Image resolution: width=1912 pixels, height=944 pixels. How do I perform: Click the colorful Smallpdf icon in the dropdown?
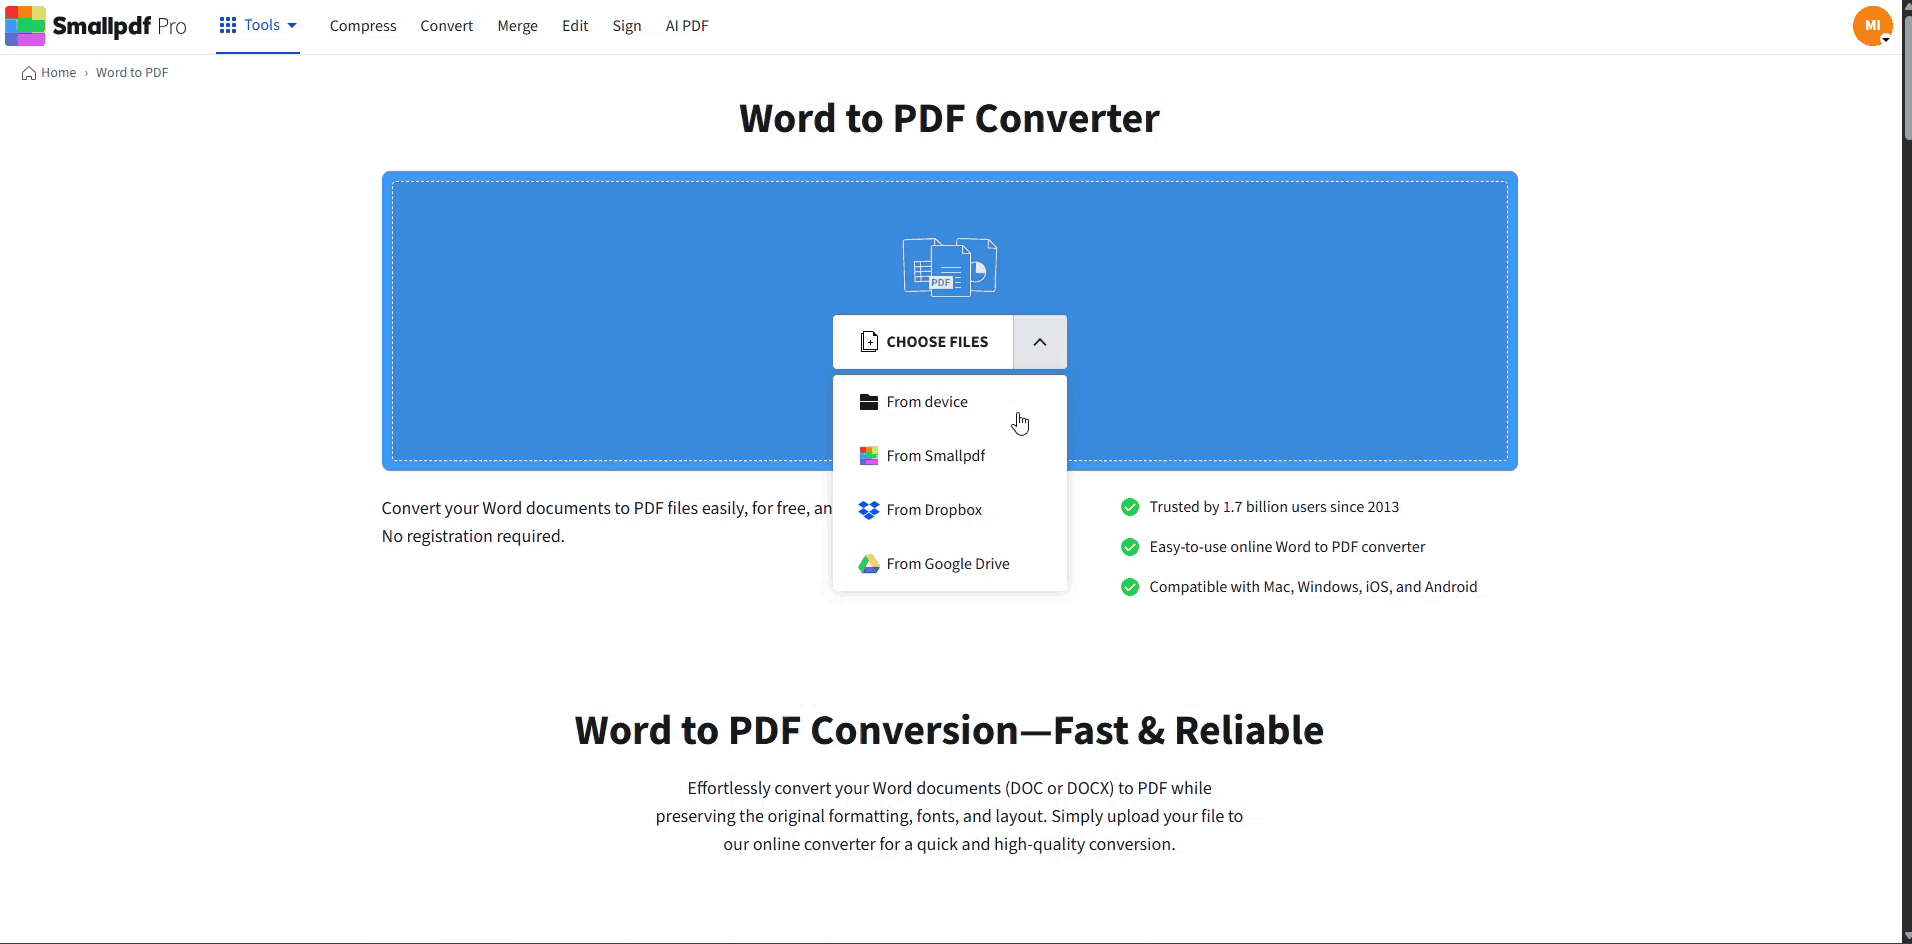pyautogui.click(x=869, y=455)
